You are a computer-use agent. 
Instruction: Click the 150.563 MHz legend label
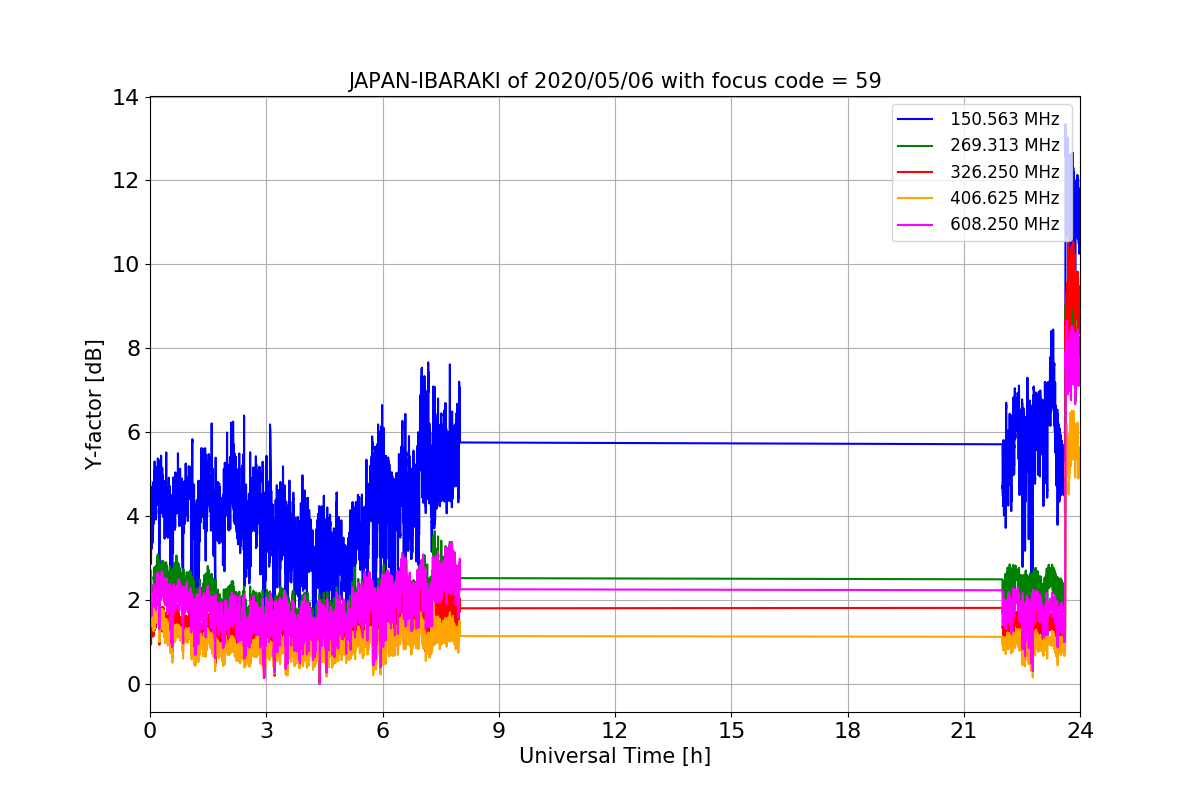1004,120
